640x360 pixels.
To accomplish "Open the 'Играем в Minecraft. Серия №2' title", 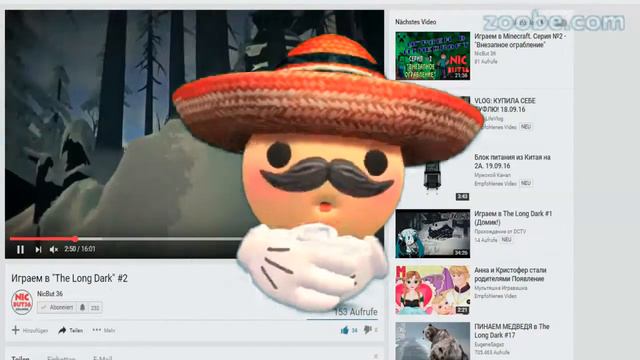I will coord(520,40).
